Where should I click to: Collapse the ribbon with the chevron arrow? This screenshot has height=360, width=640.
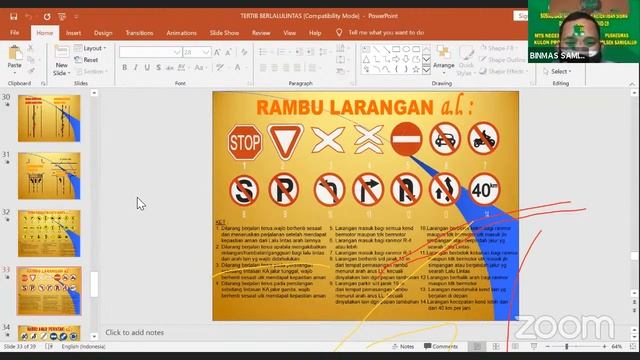point(632,84)
